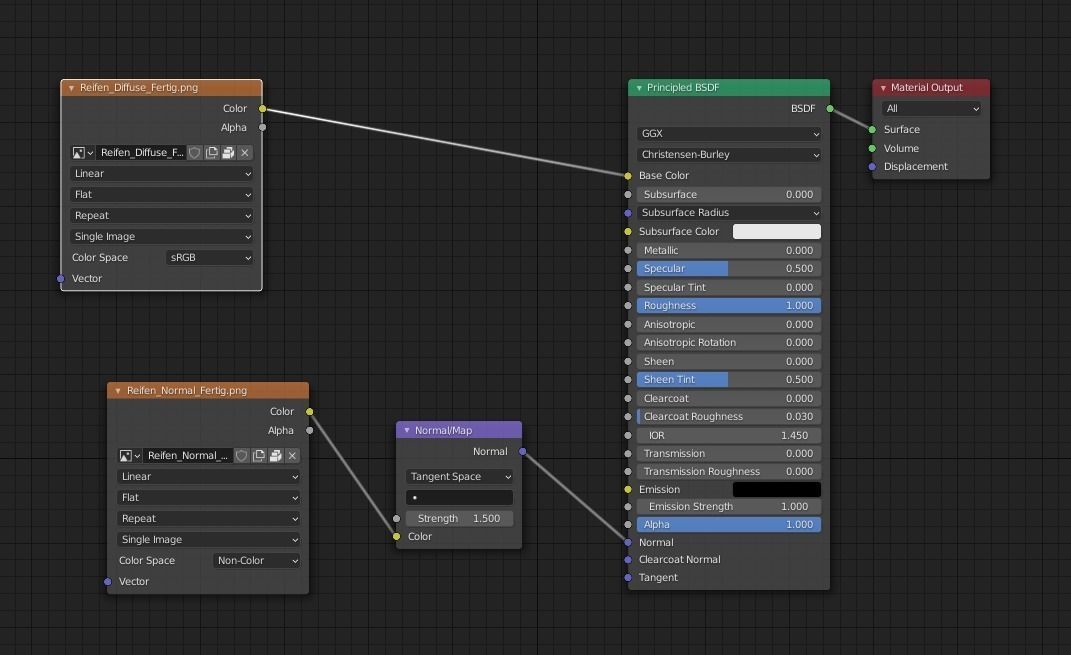Screen dimensions: 1071x655
Task: Click the Subsurface value field
Action: tap(729, 195)
